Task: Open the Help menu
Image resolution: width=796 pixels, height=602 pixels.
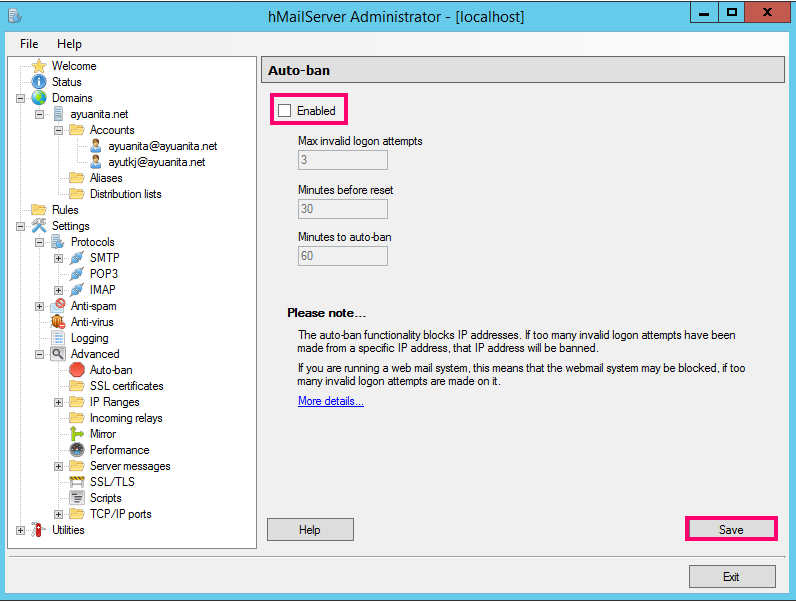Action: (69, 44)
